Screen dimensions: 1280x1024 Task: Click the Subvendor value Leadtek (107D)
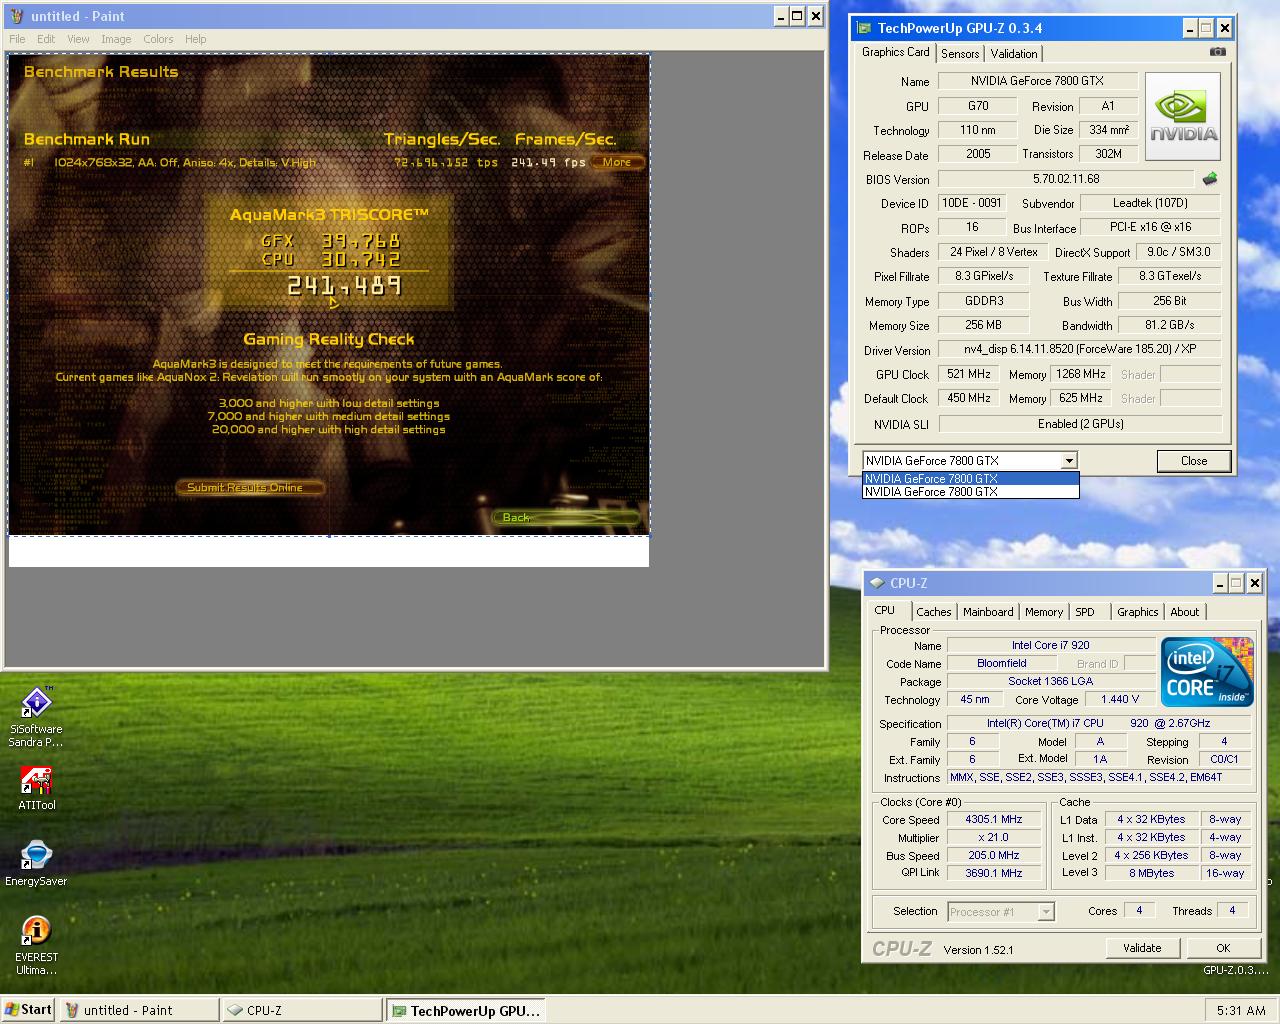(x=1151, y=203)
